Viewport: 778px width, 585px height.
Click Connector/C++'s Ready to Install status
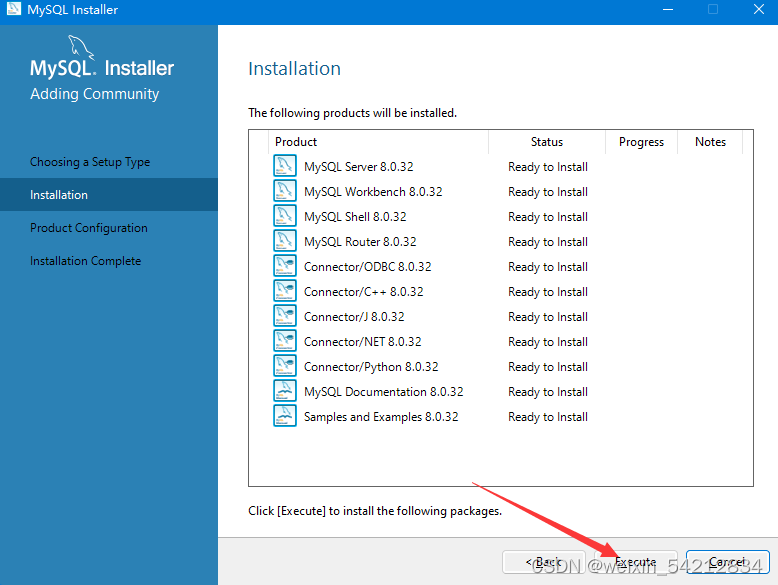[x=548, y=292]
